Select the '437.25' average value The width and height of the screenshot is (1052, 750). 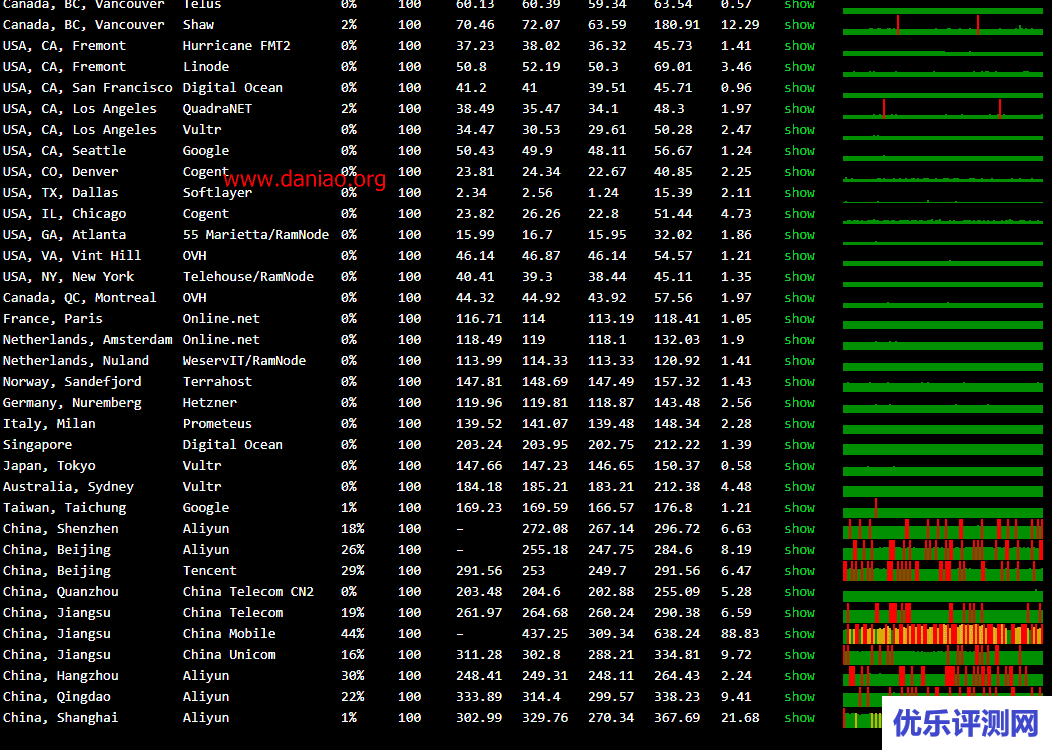545,634
